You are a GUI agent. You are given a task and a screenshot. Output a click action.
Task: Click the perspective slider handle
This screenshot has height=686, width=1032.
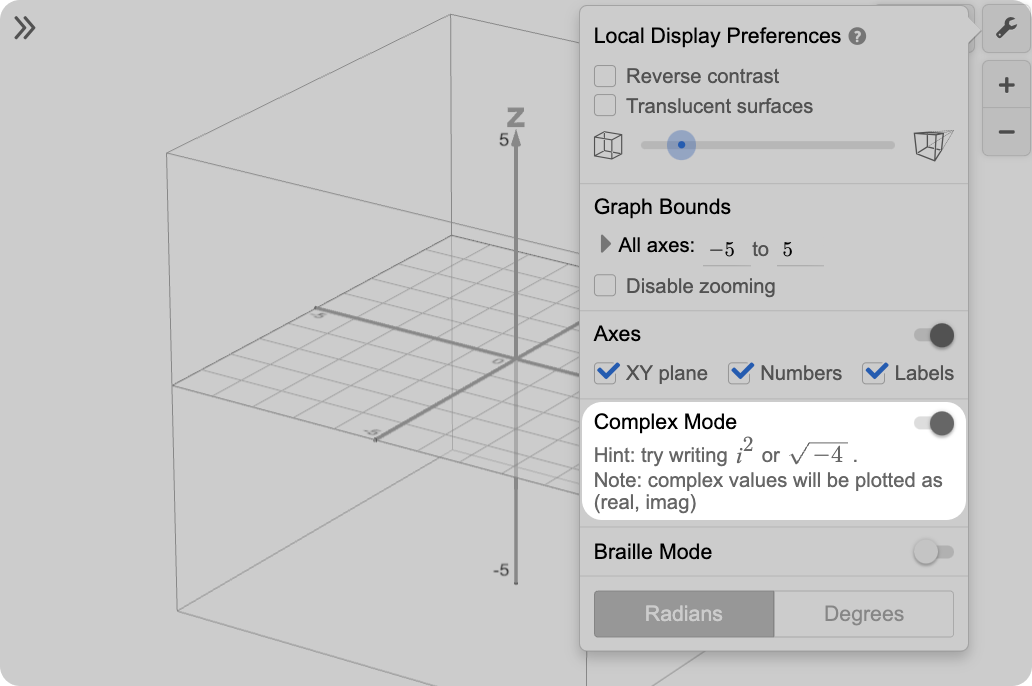tap(681, 145)
